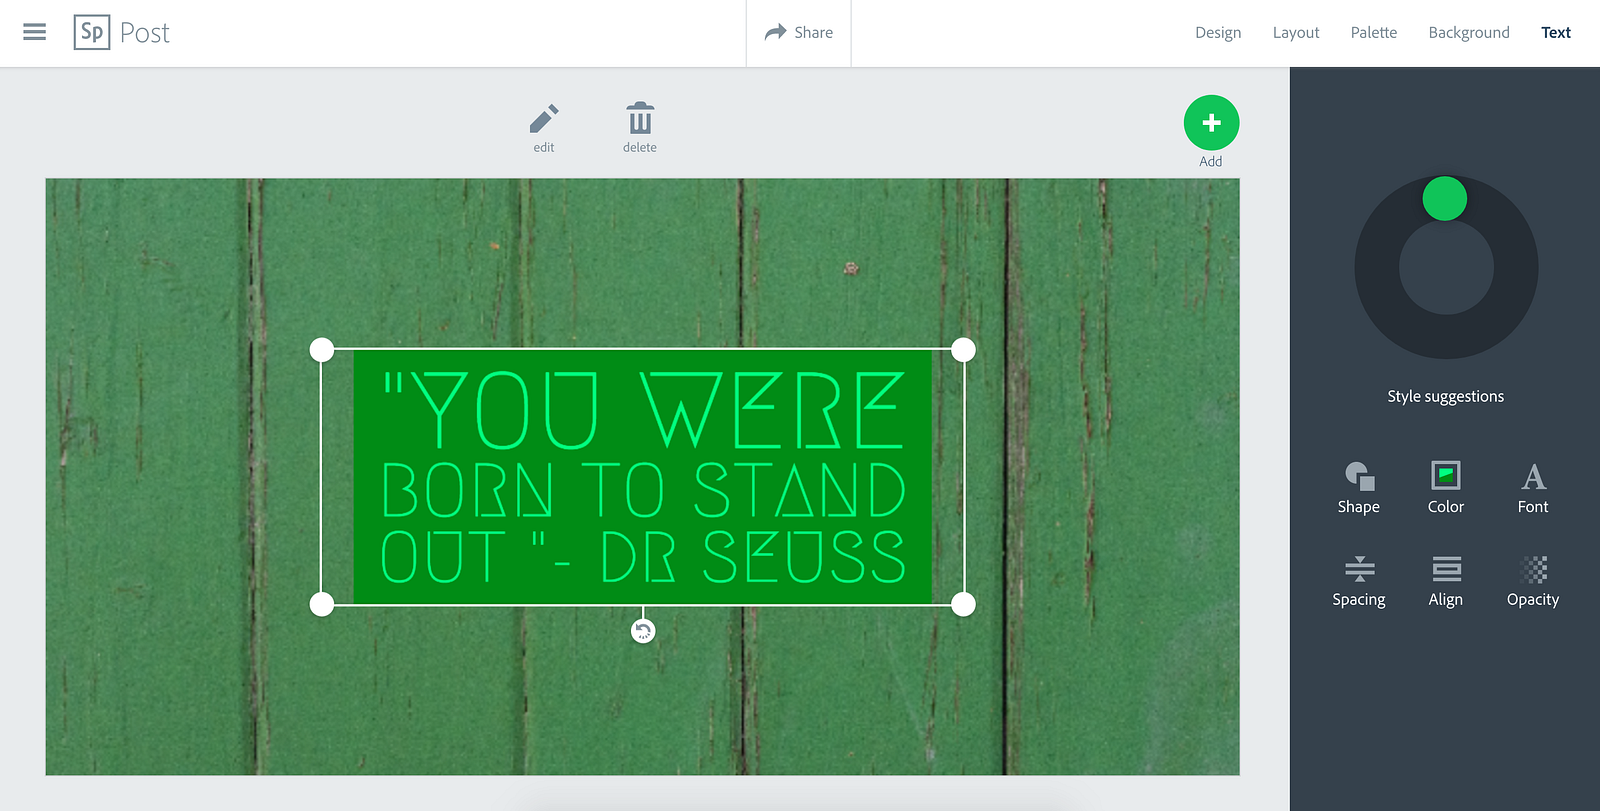Open the Design tab
This screenshot has width=1600, height=811.
pyautogui.click(x=1218, y=33)
